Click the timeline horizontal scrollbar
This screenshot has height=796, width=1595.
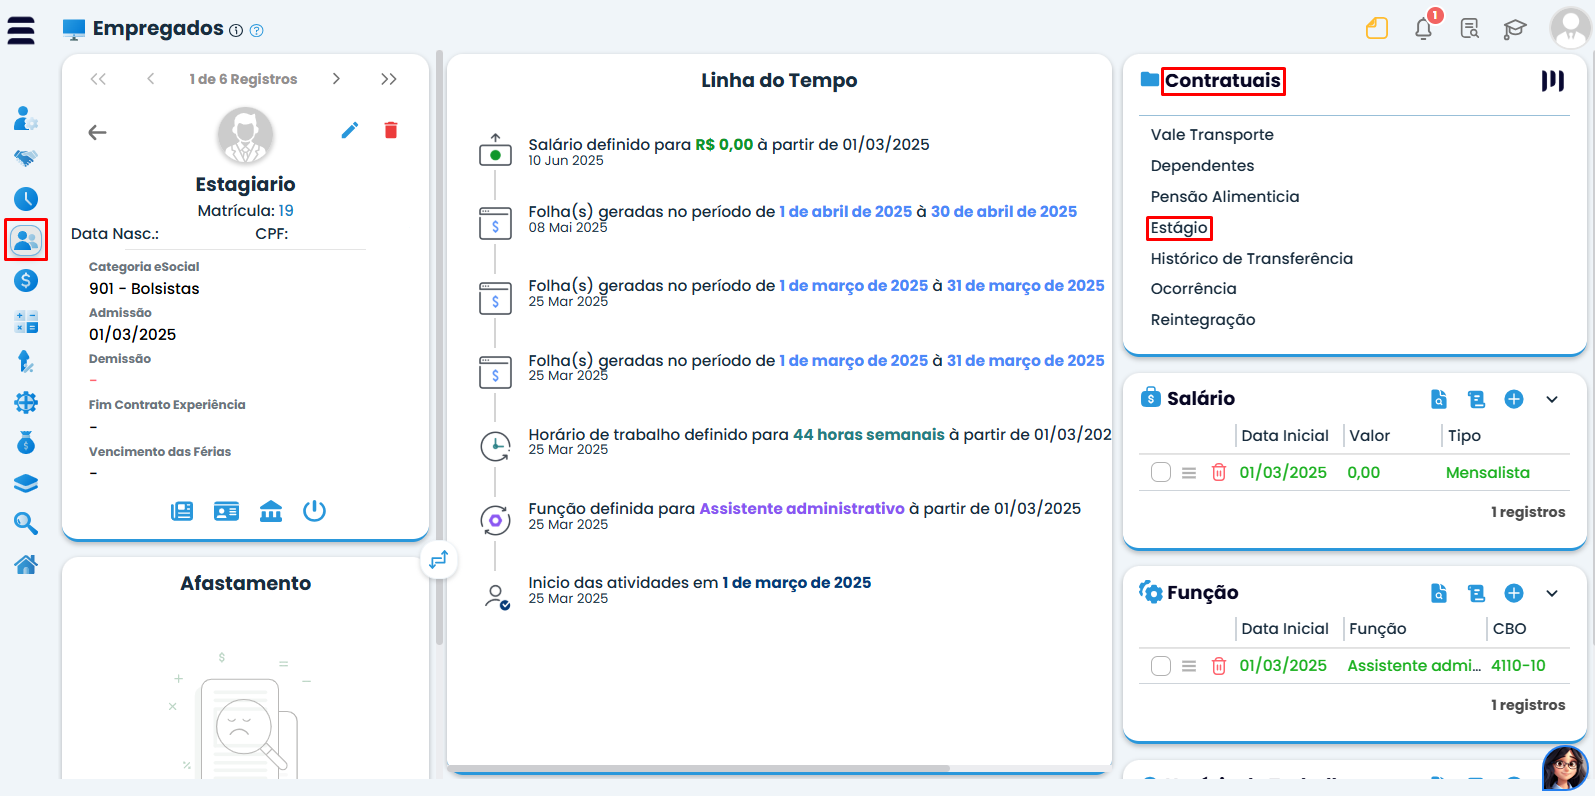coord(698,768)
